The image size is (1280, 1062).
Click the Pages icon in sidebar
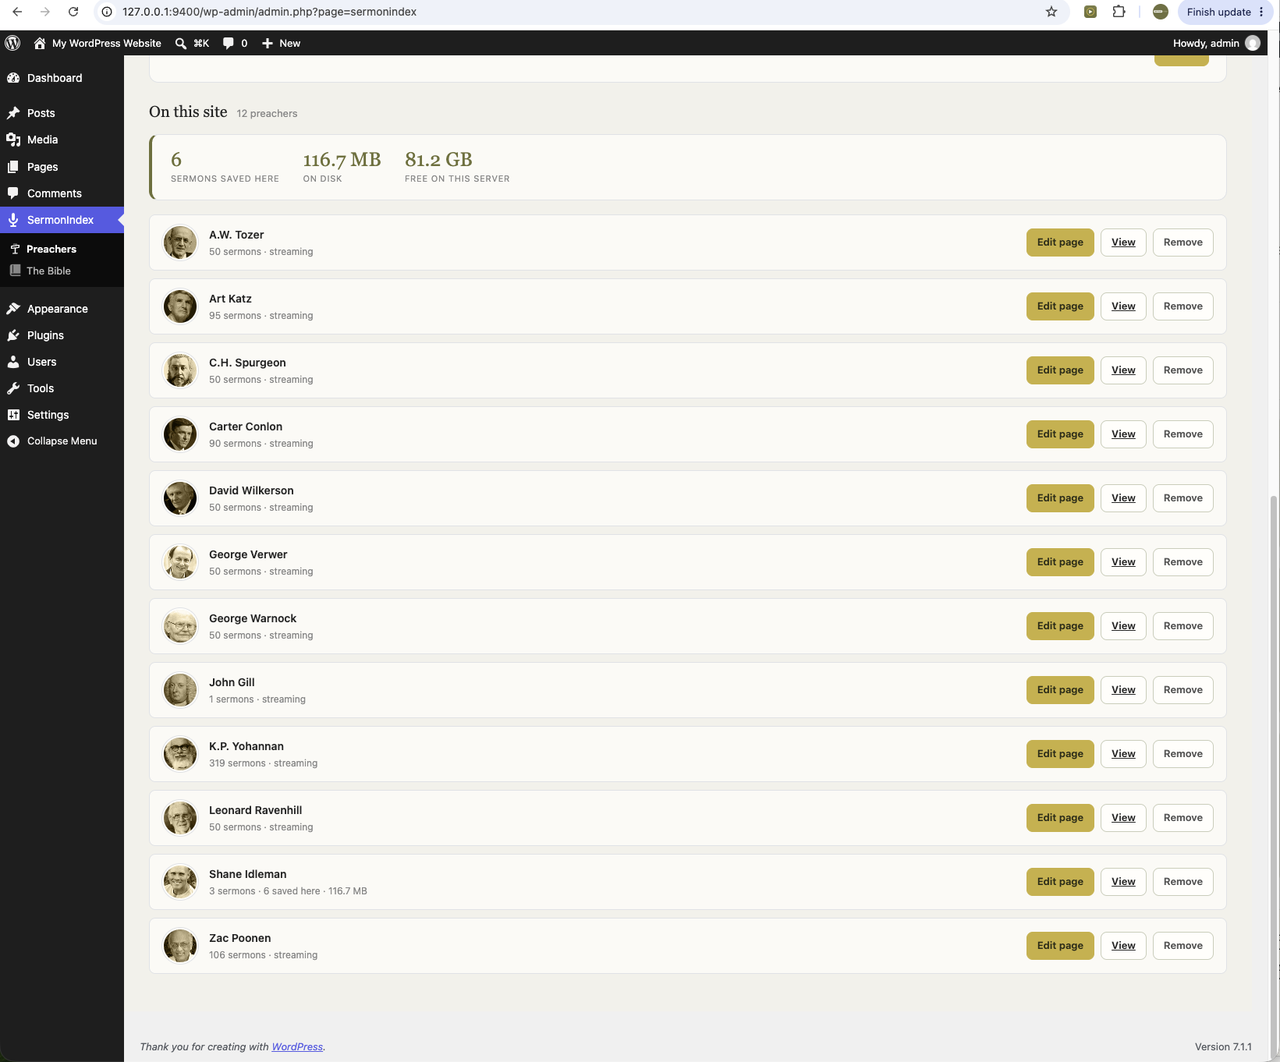point(13,167)
